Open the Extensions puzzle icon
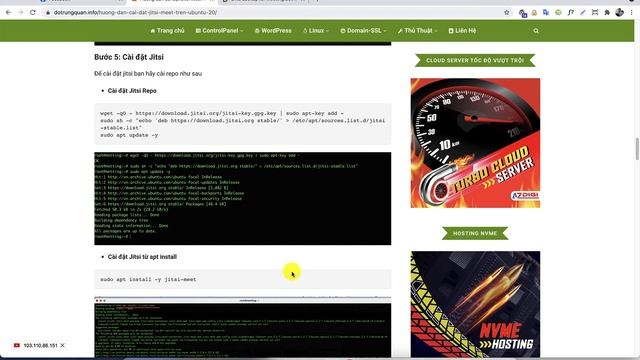 point(607,12)
